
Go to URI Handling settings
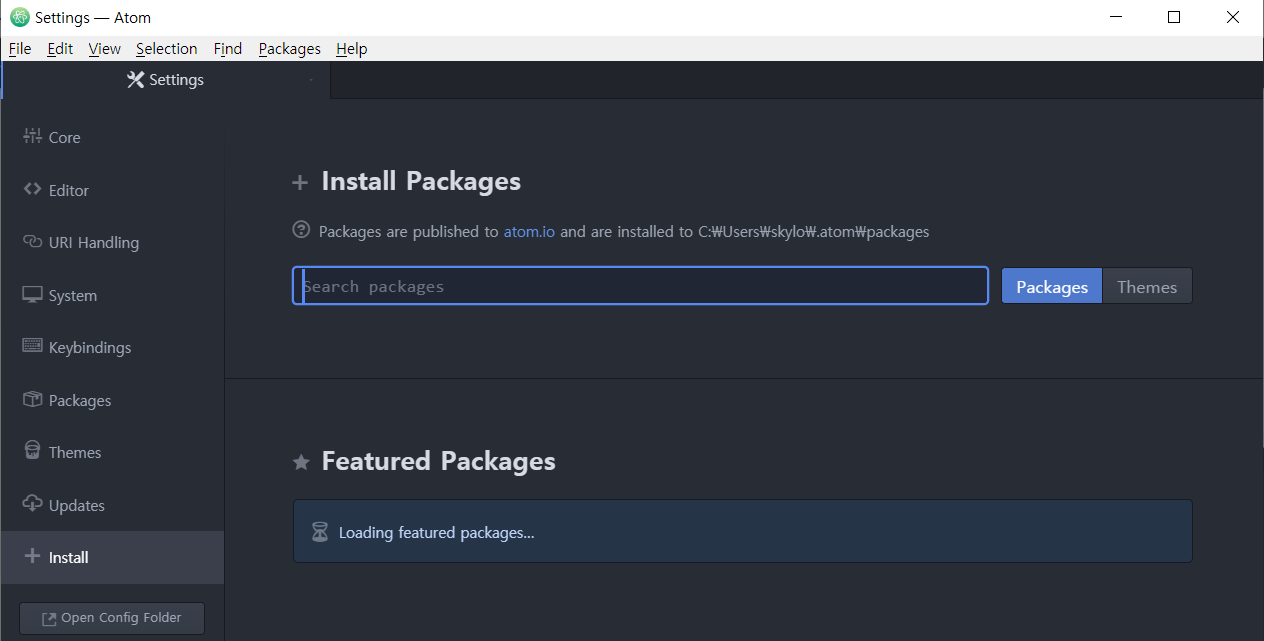tap(112, 242)
